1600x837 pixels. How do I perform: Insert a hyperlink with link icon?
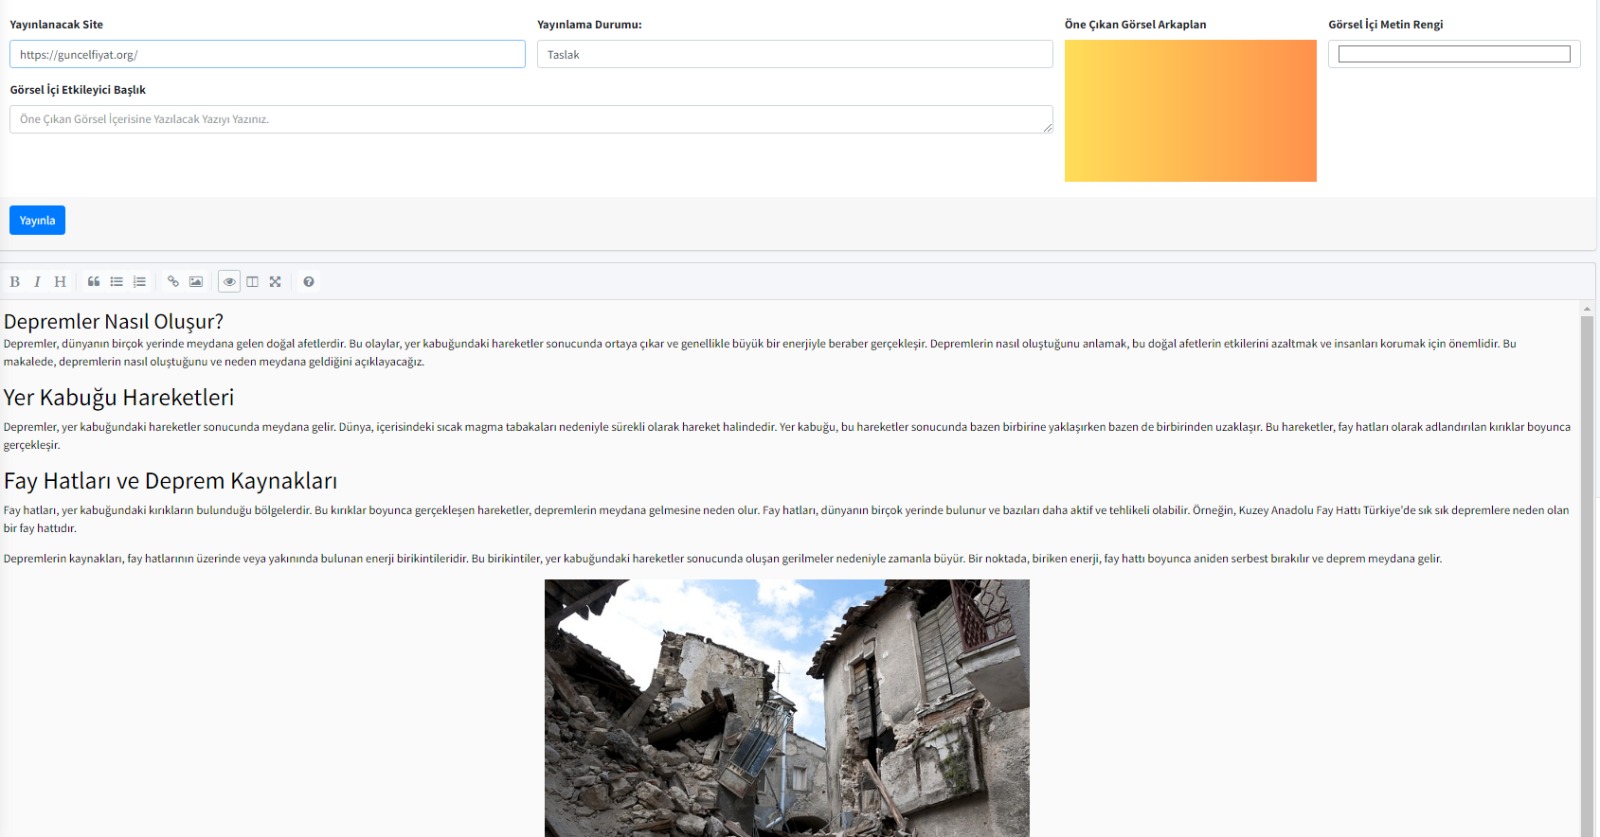point(173,282)
